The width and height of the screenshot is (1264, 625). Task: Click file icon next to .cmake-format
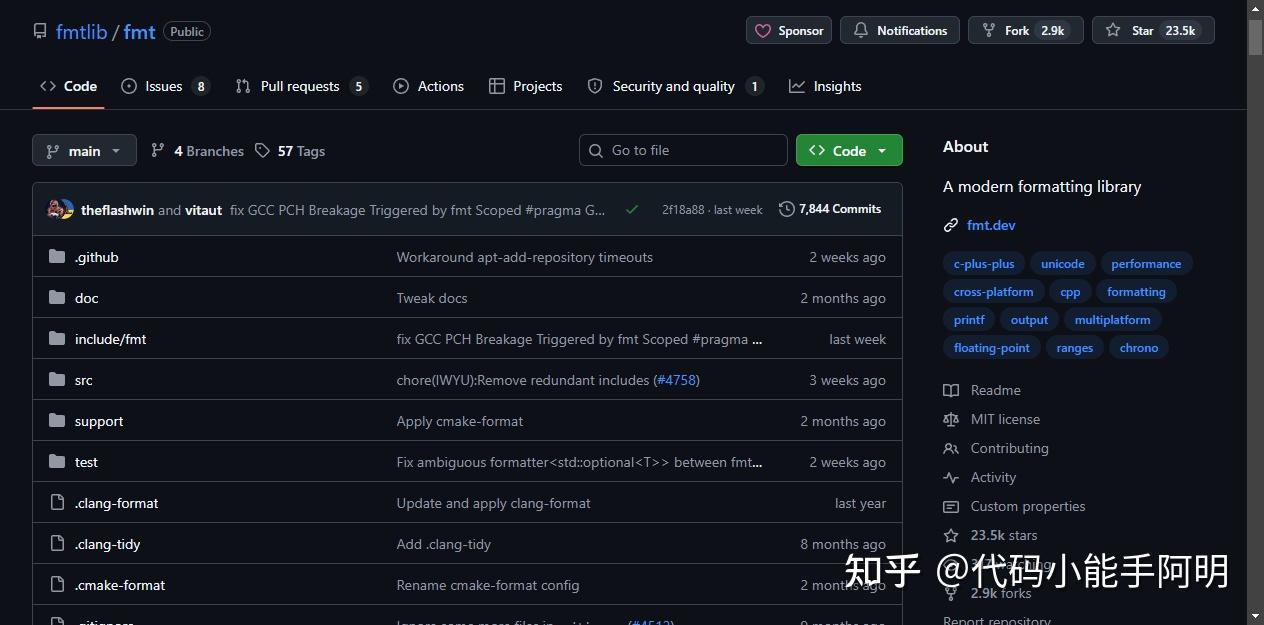(x=57, y=585)
